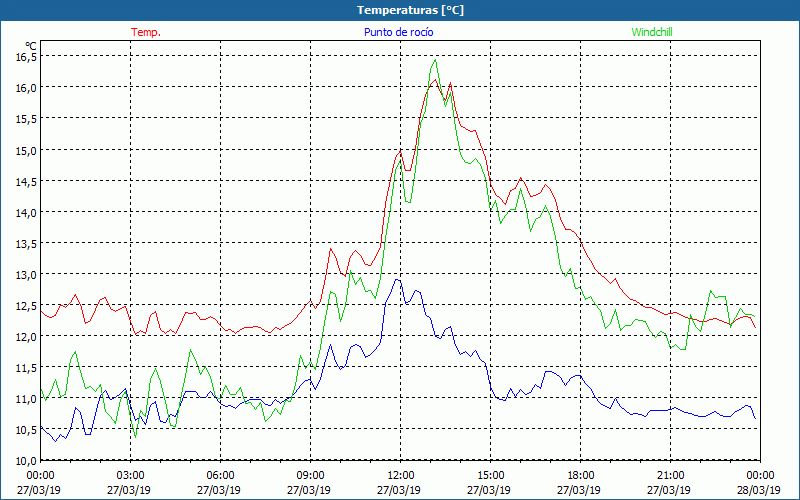
Task: Click the 21:00 time axis label
Action: (x=670, y=476)
